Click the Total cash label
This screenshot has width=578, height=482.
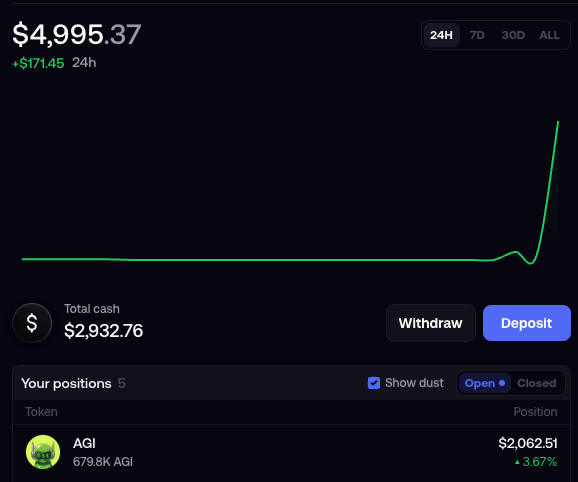92,309
